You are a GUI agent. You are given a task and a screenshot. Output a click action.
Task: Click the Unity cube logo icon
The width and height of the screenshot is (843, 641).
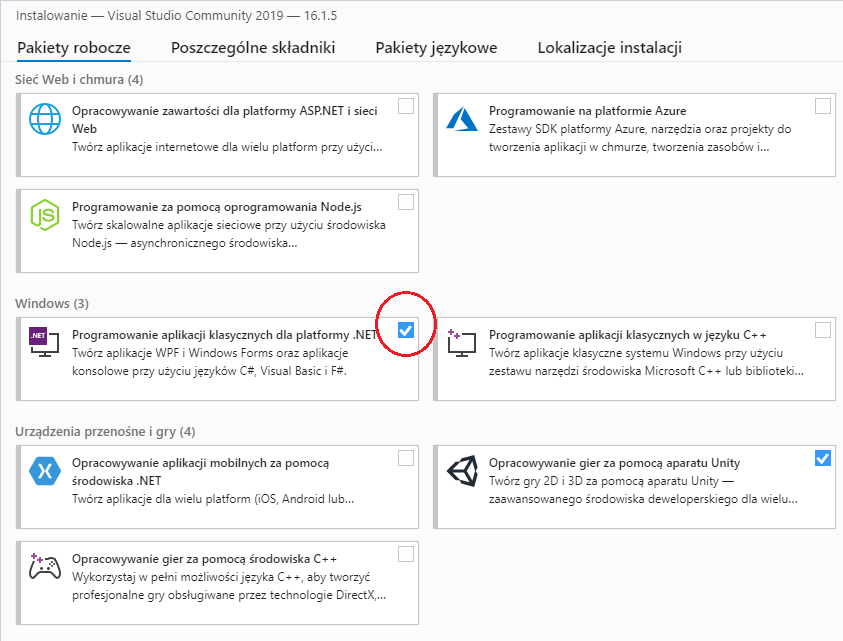tap(462, 471)
